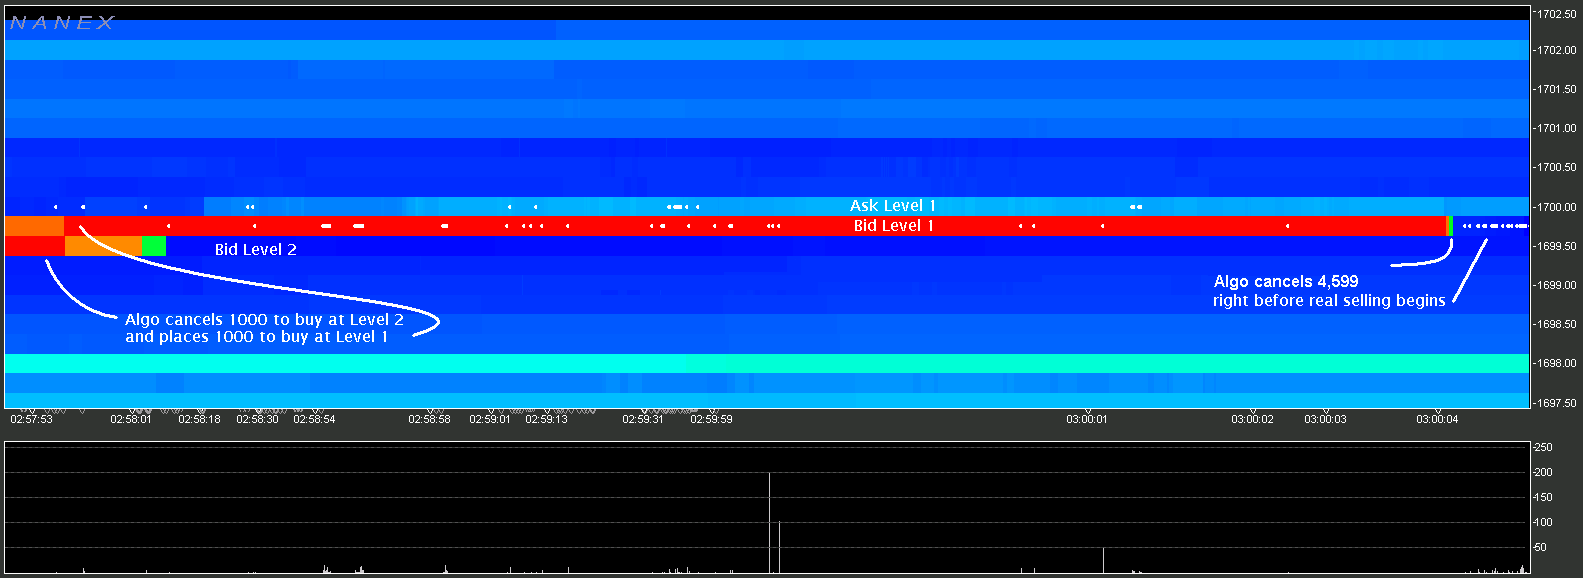Click the "Ask Level 1" label
This screenshot has width=1583, height=578.
pos(892,206)
